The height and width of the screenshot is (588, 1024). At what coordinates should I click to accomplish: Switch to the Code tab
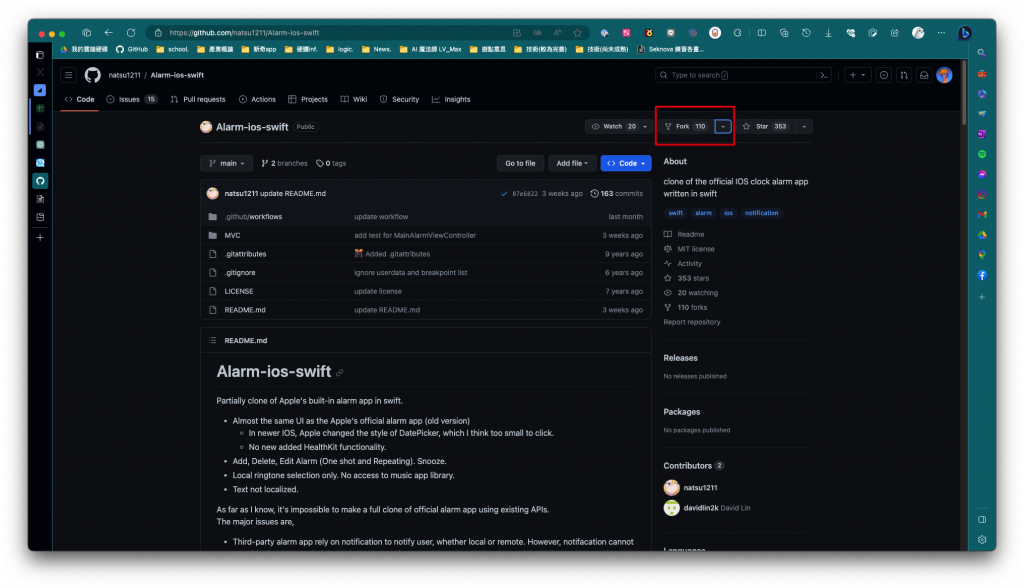80,99
